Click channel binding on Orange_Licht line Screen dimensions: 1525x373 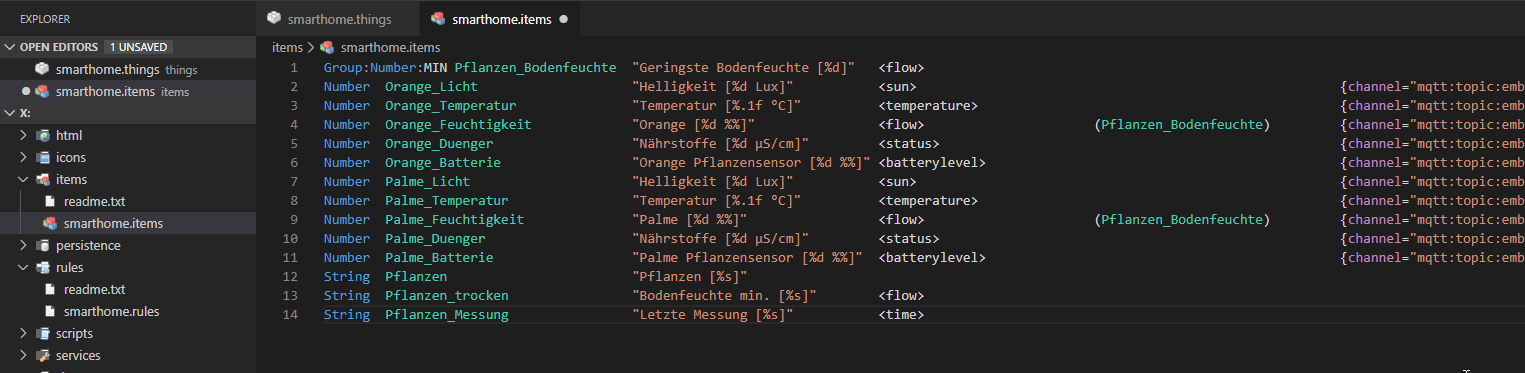[1432, 87]
